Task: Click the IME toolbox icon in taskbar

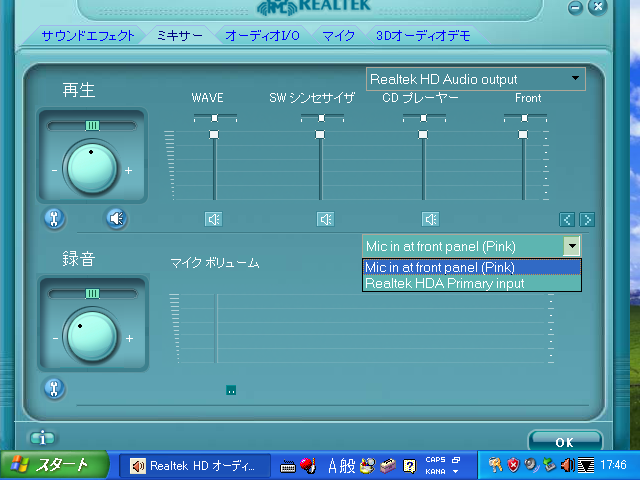Action: pyautogui.click(x=388, y=466)
